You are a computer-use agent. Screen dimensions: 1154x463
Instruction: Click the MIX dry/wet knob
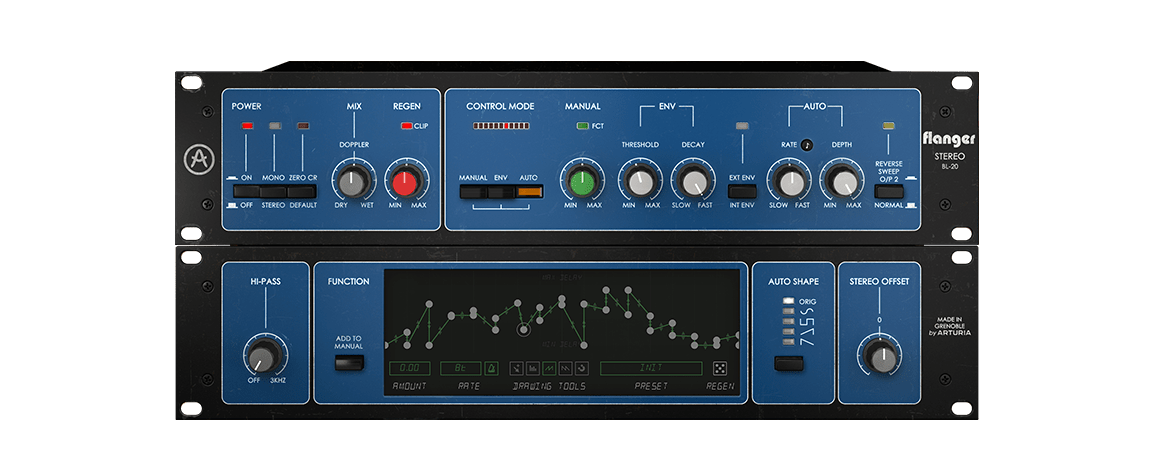[353, 182]
